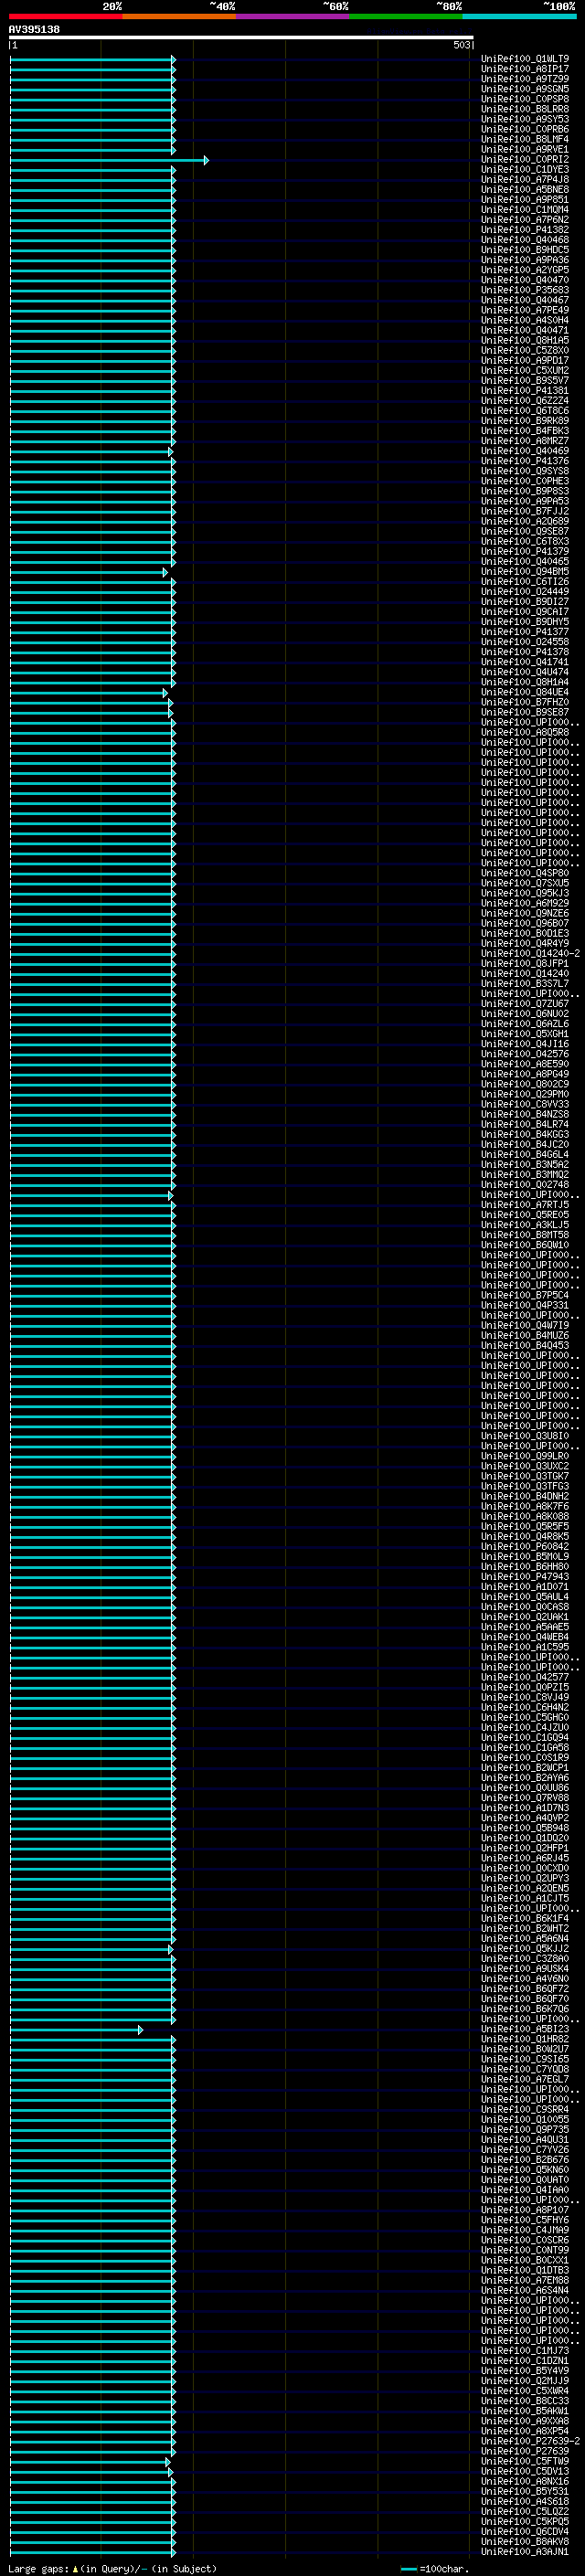Click the long alignment bar for C0PRI2

(108, 160)
